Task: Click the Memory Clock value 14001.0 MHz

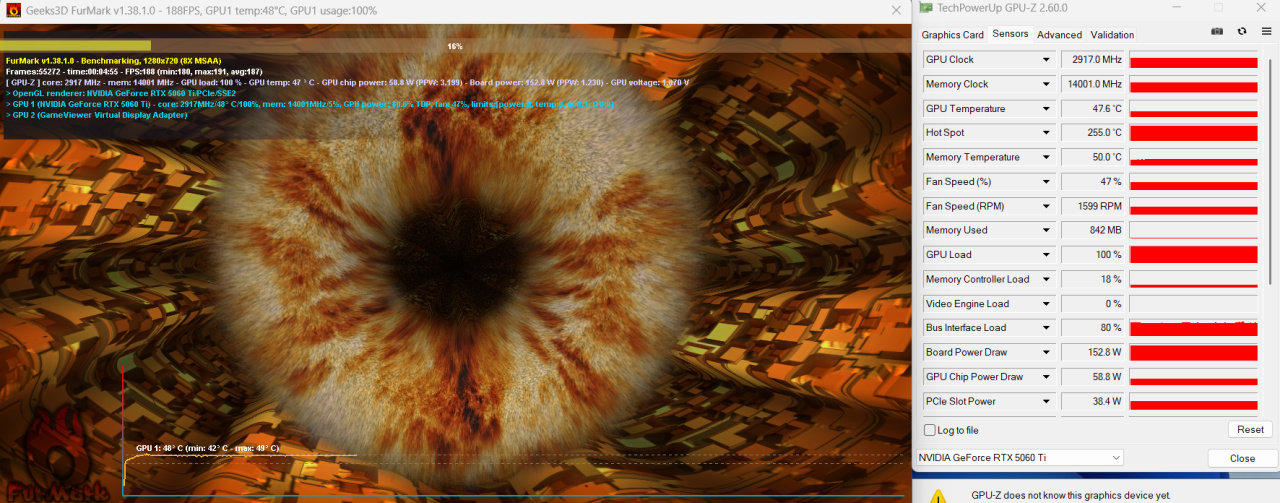Action: (x=1092, y=84)
